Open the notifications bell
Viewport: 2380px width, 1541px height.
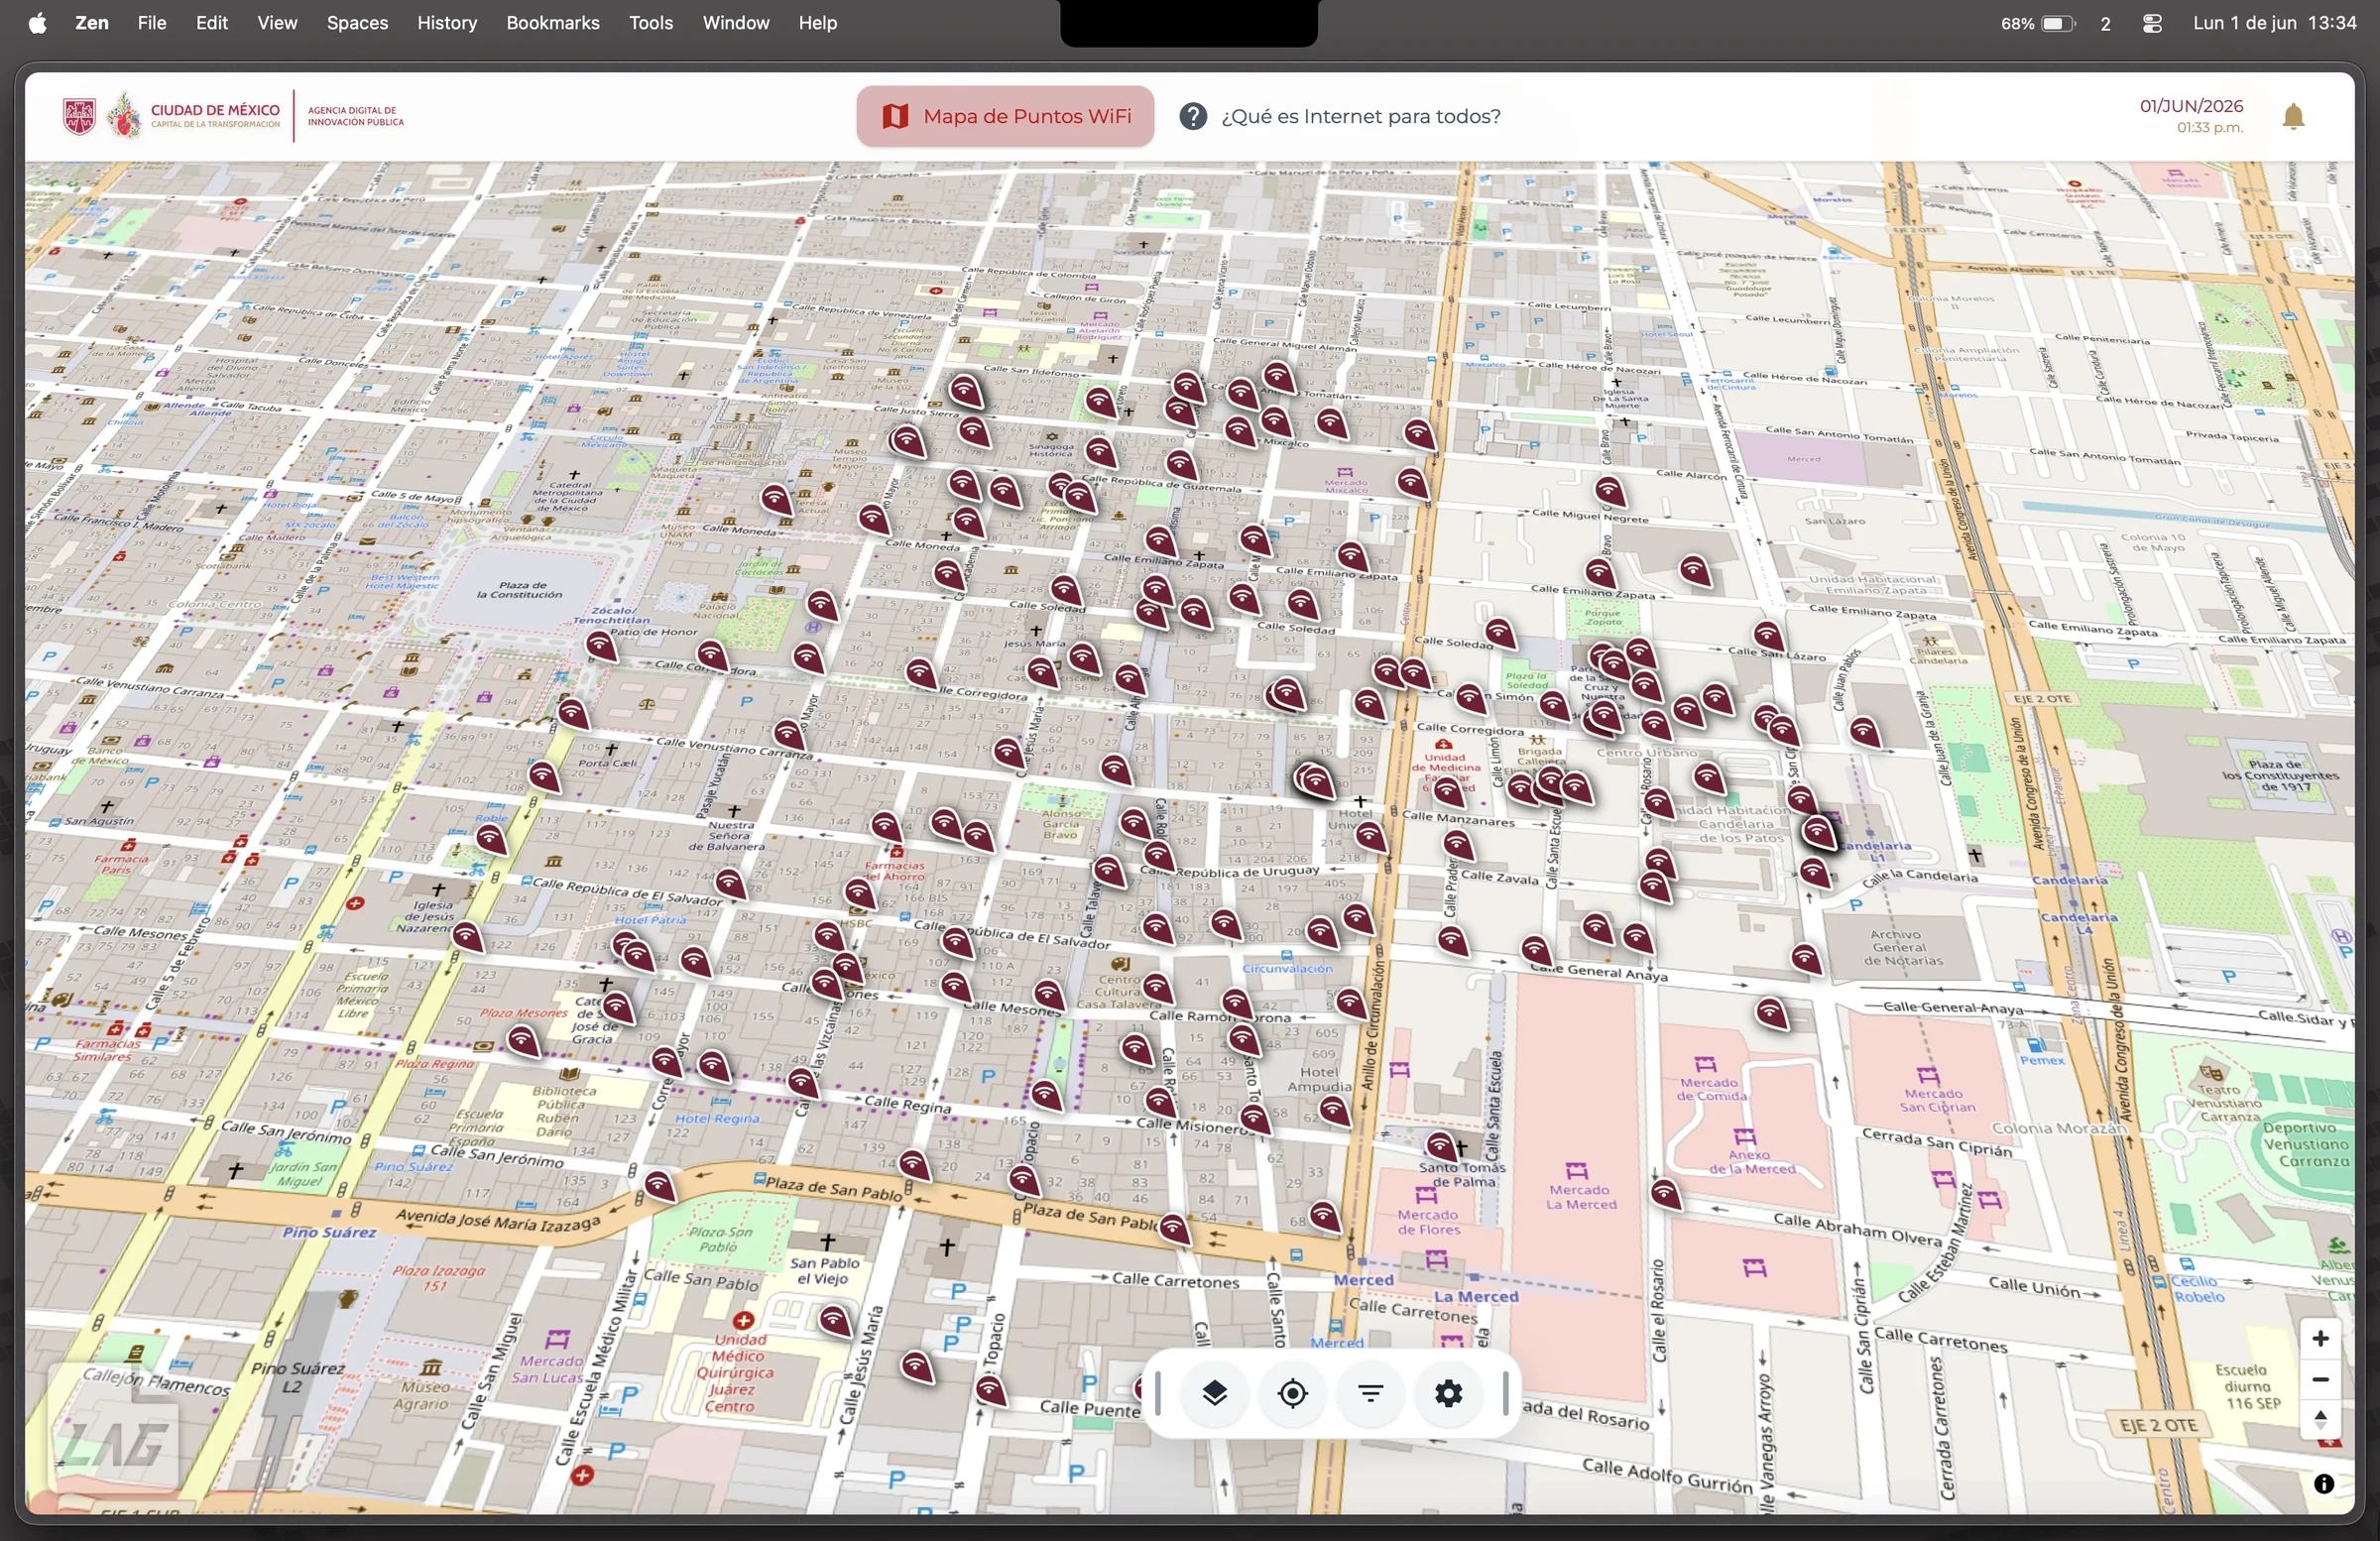point(2294,117)
